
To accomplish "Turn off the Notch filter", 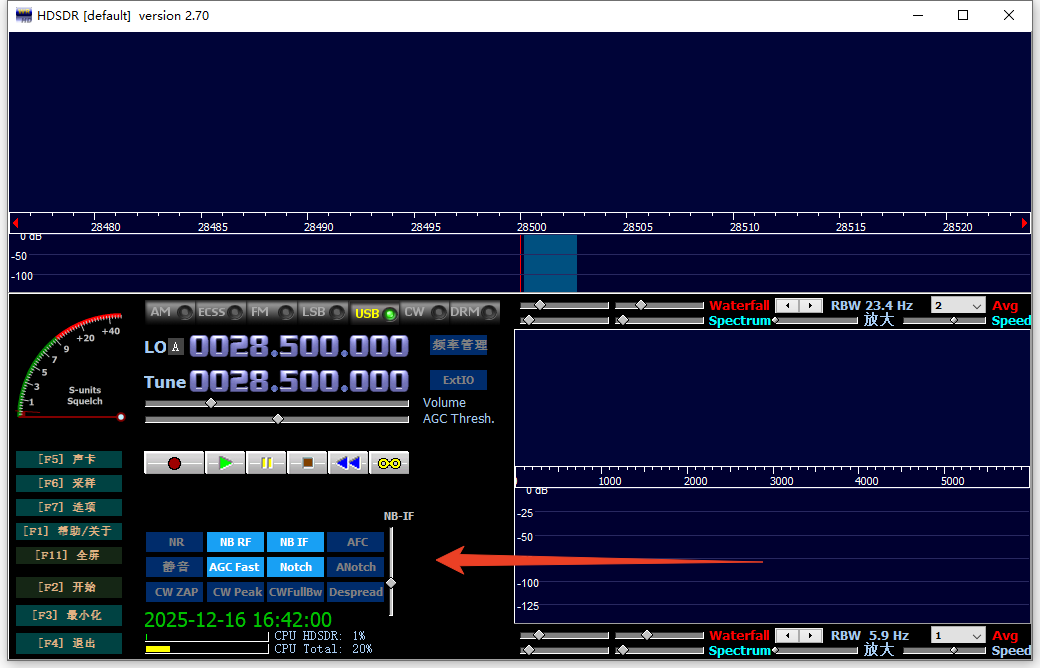I will click(295, 567).
